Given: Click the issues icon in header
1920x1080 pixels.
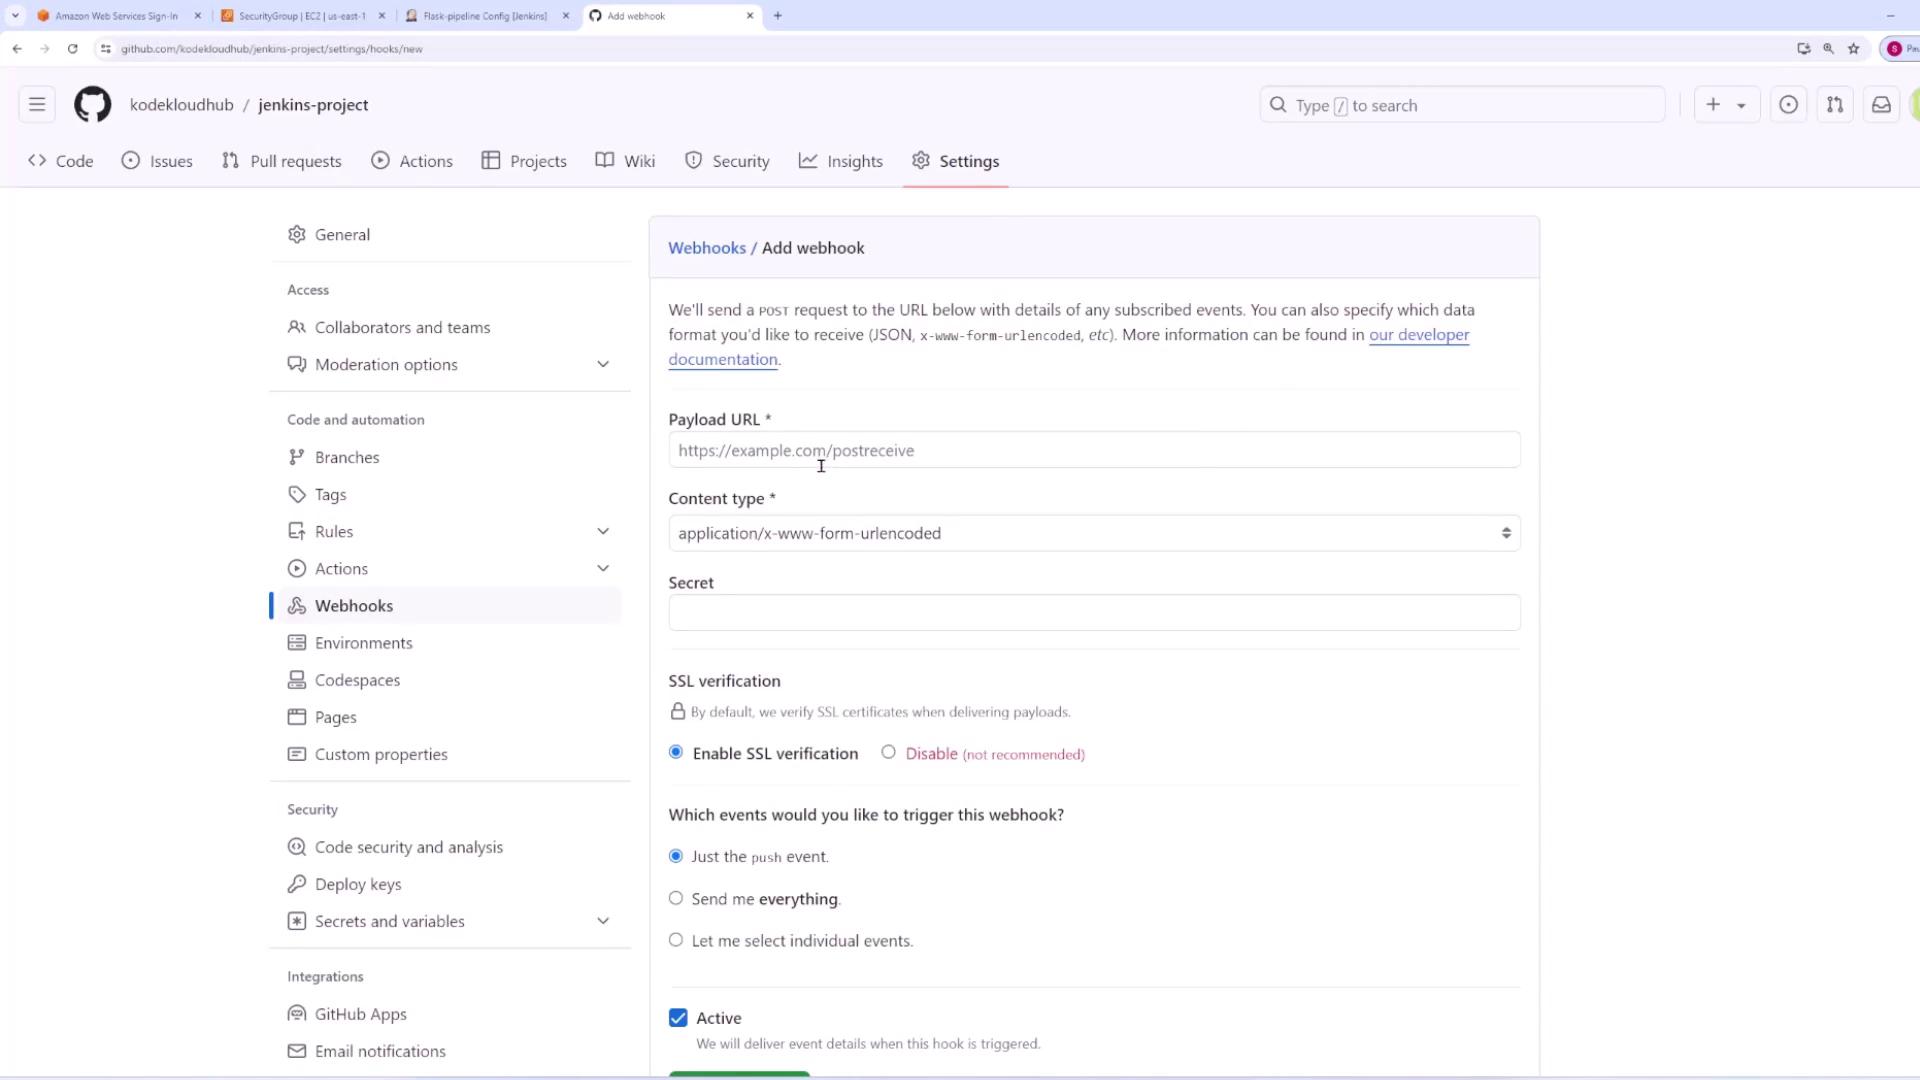Looking at the screenshot, I should (1788, 105).
